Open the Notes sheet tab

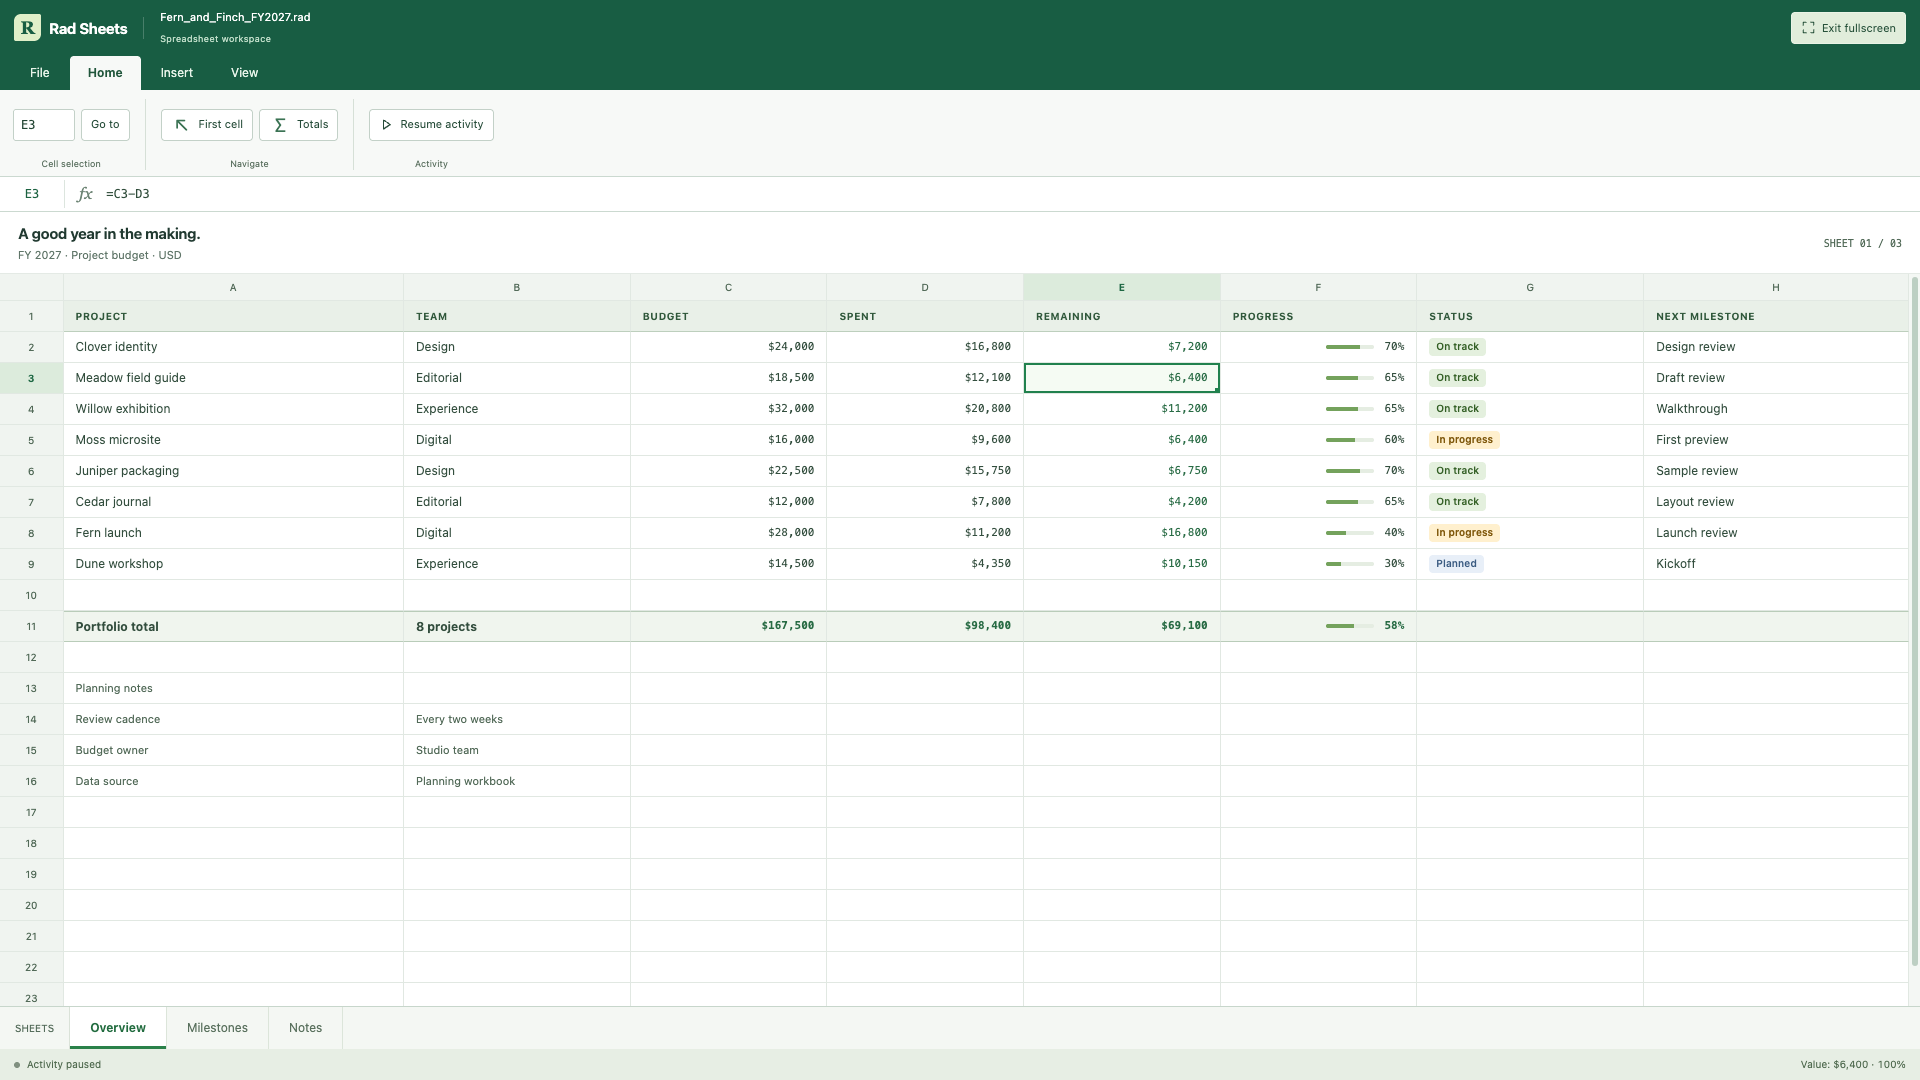pyautogui.click(x=306, y=1028)
